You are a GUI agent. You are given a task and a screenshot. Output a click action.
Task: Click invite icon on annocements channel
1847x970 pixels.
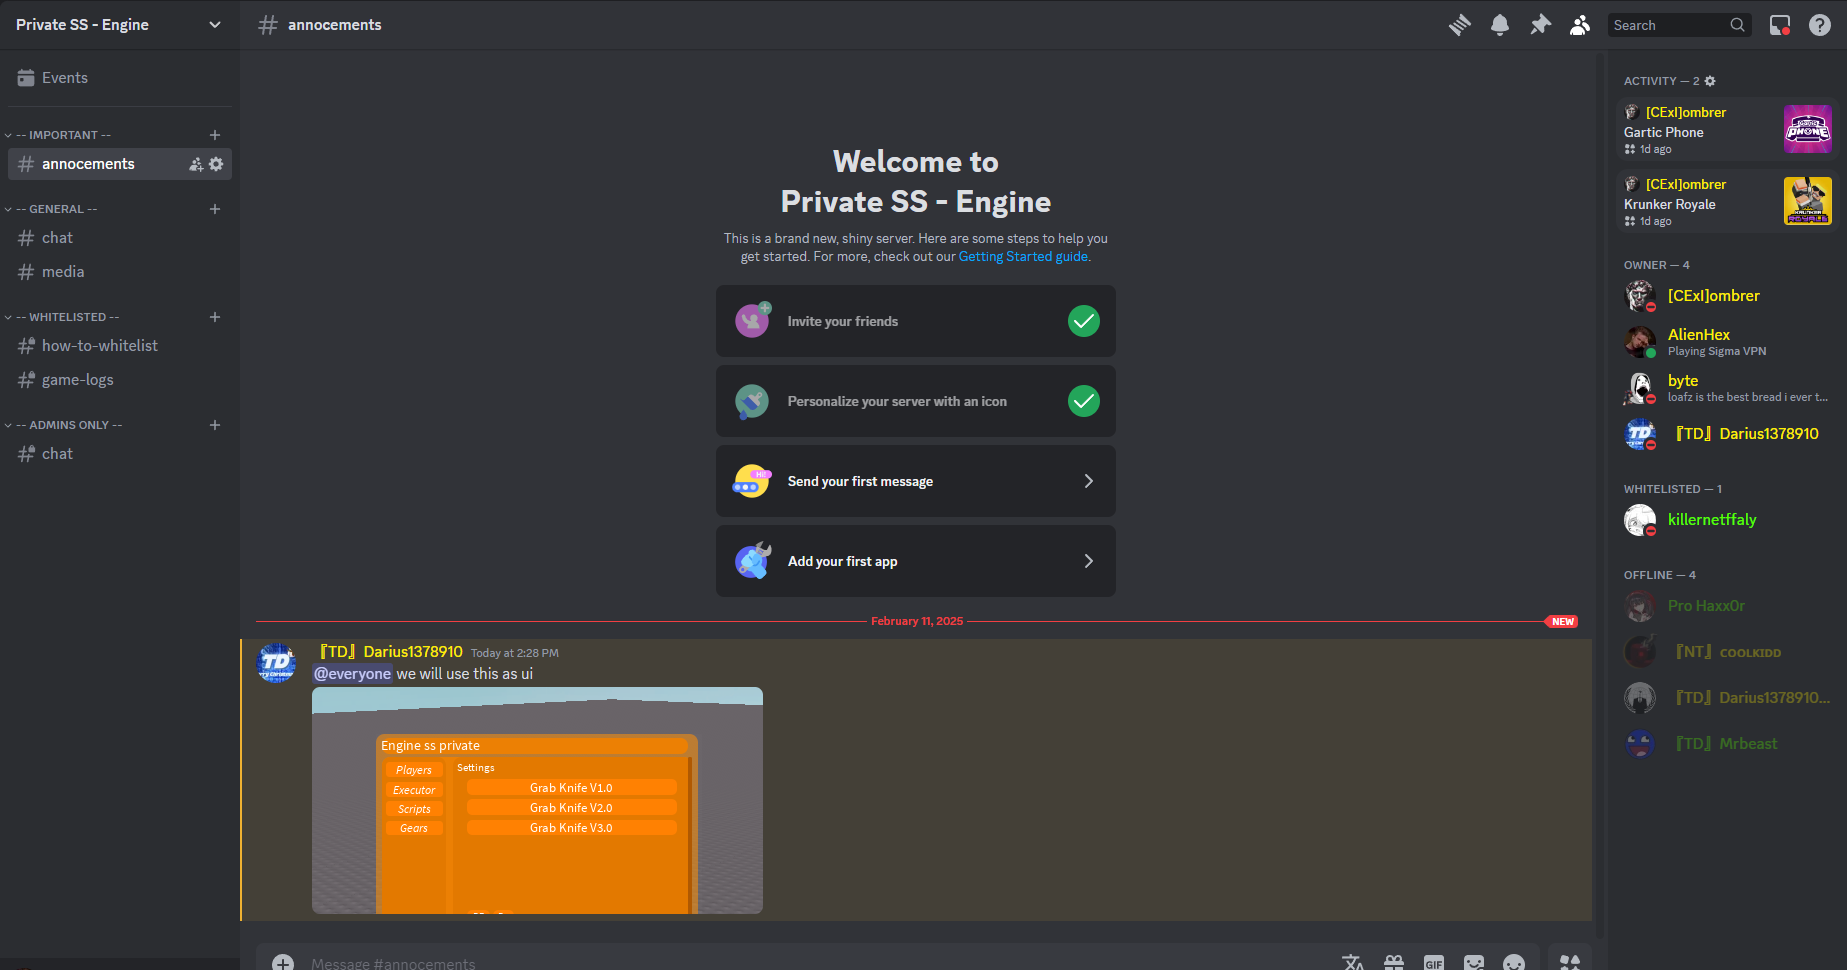point(196,164)
